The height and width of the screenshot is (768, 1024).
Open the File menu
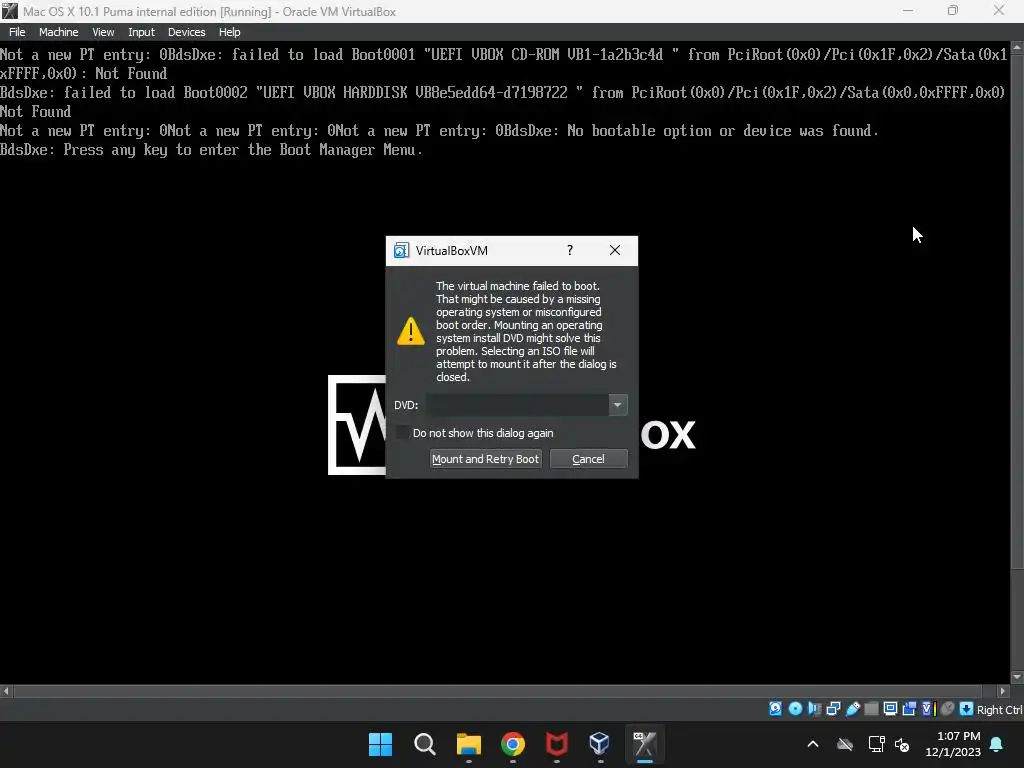(17, 32)
